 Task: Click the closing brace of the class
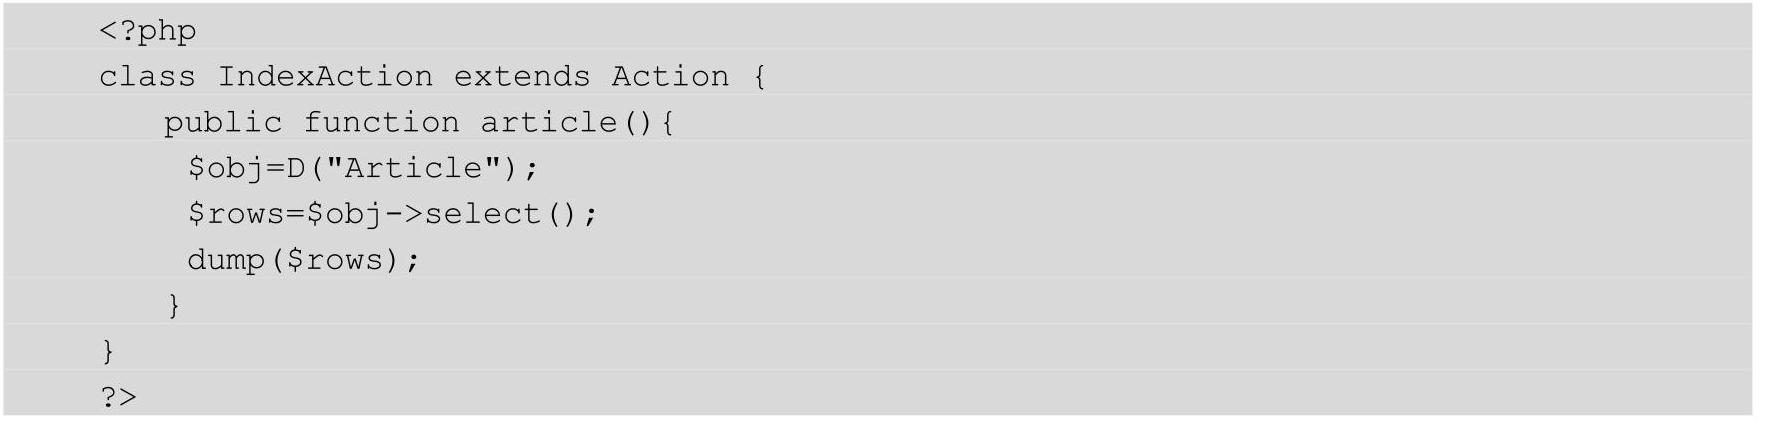coord(108,351)
